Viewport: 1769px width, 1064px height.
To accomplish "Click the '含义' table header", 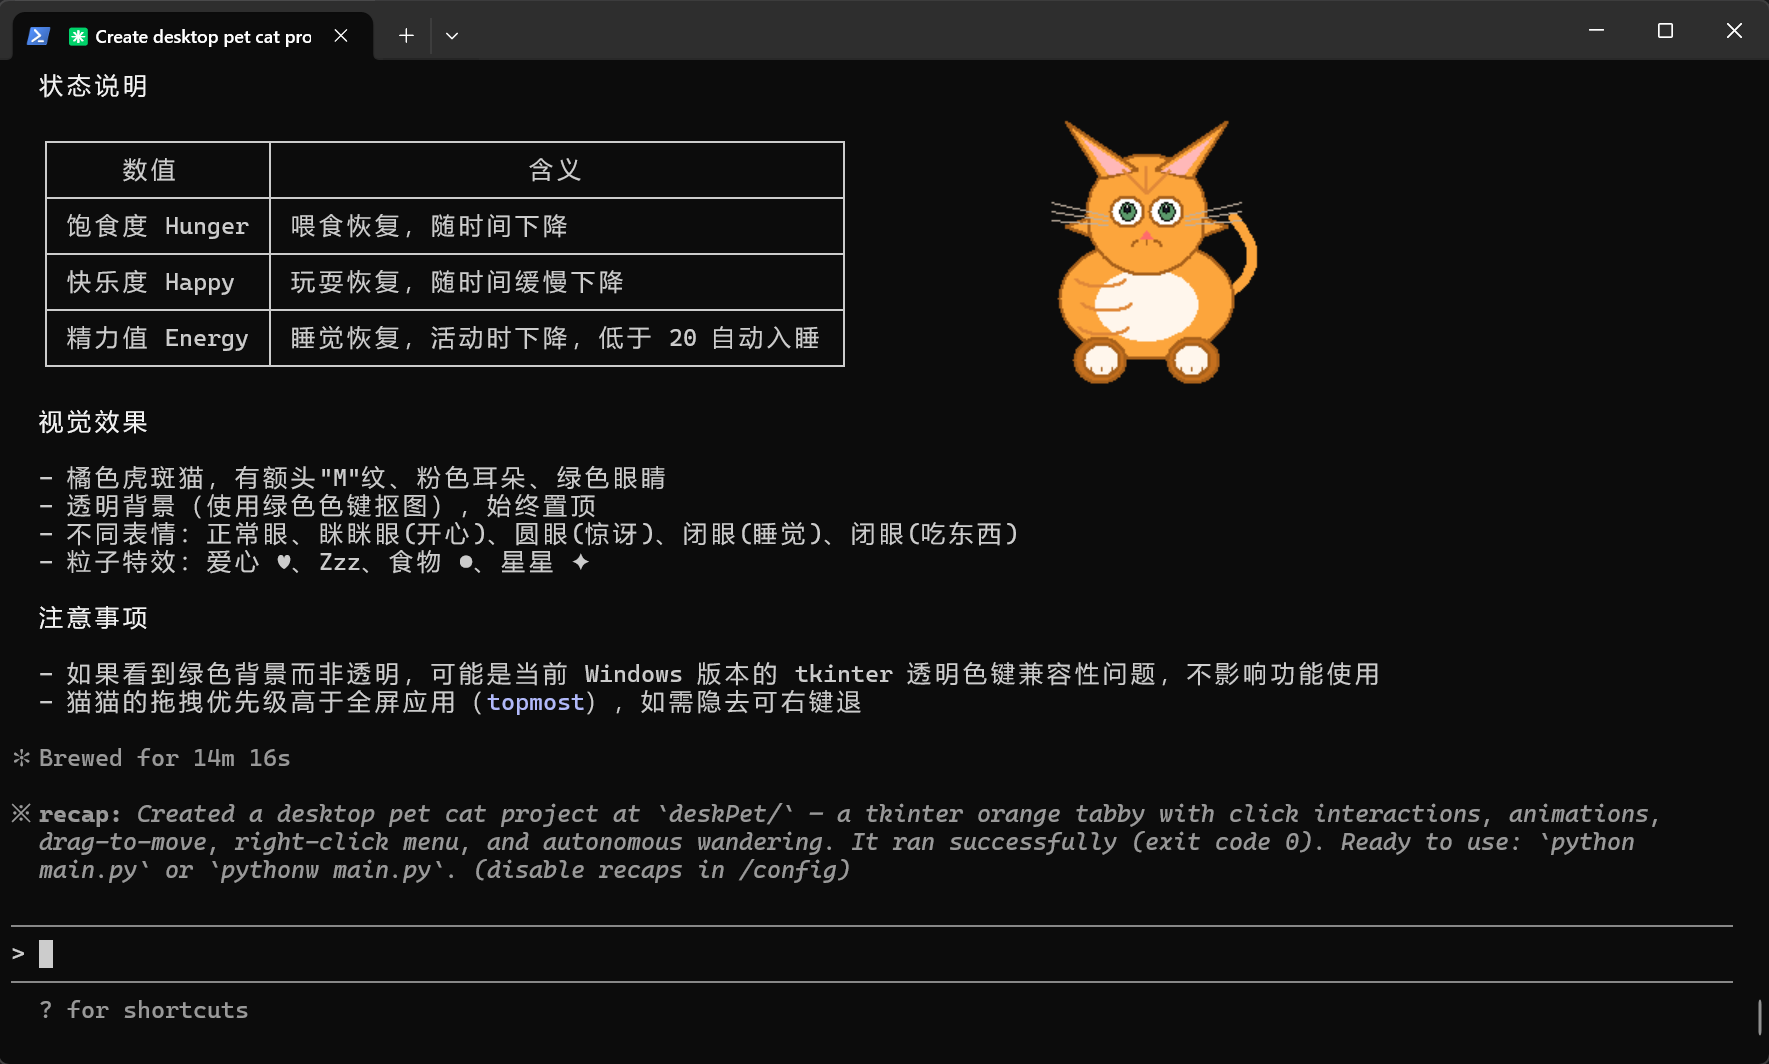I will coord(555,170).
